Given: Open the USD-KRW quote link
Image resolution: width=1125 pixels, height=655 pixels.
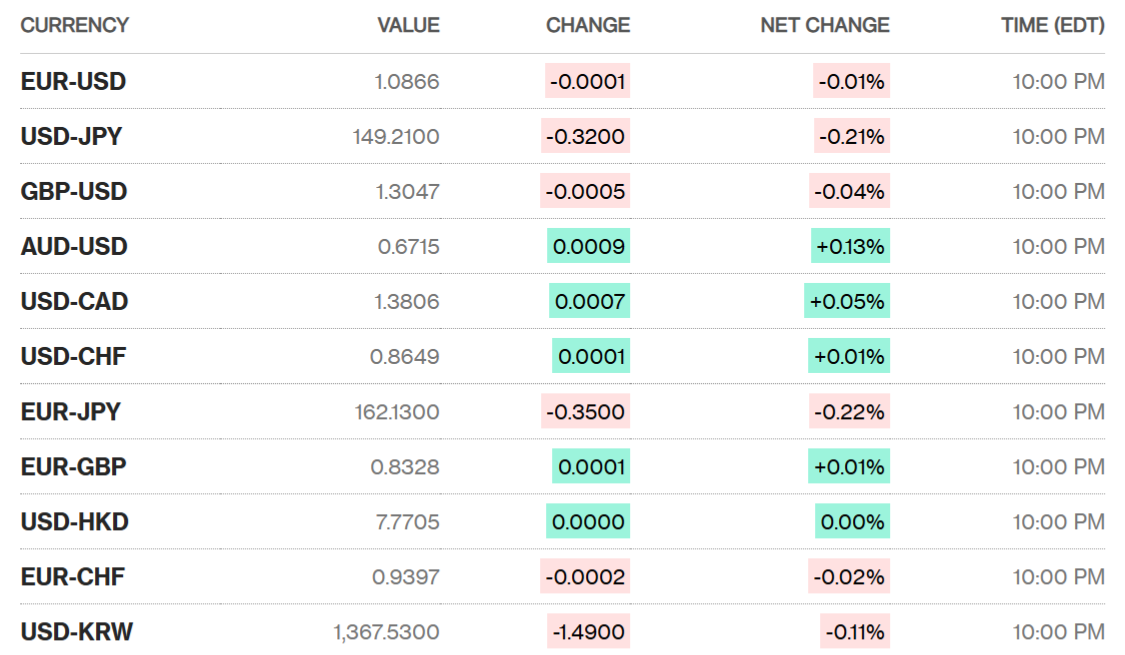Looking at the screenshot, I should coord(76,632).
